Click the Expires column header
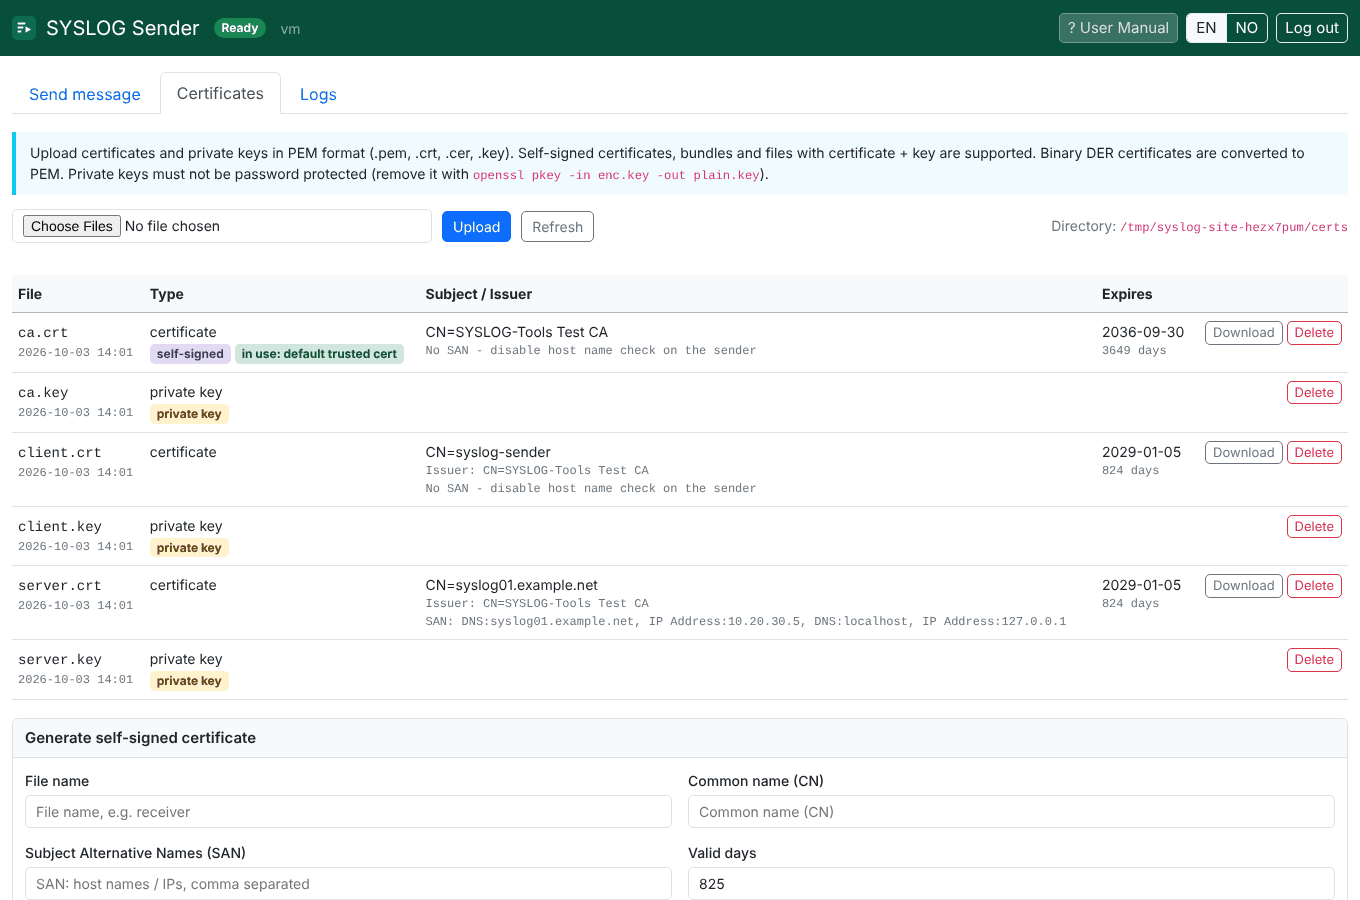The width and height of the screenshot is (1360, 900). (x=1127, y=294)
